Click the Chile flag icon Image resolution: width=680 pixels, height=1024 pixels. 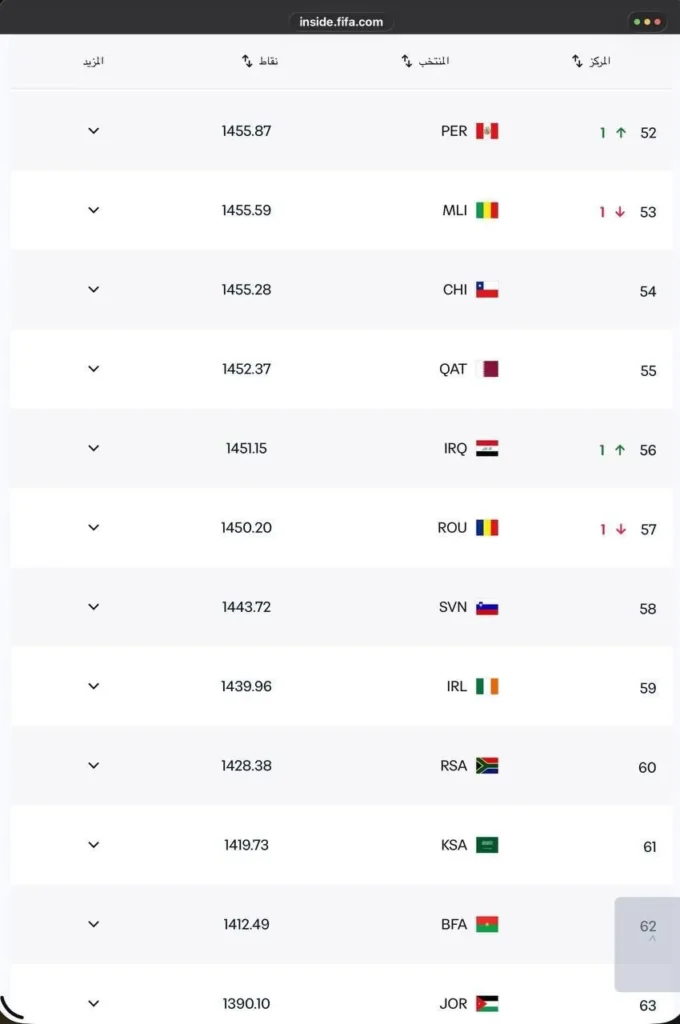[x=487, y=289]
